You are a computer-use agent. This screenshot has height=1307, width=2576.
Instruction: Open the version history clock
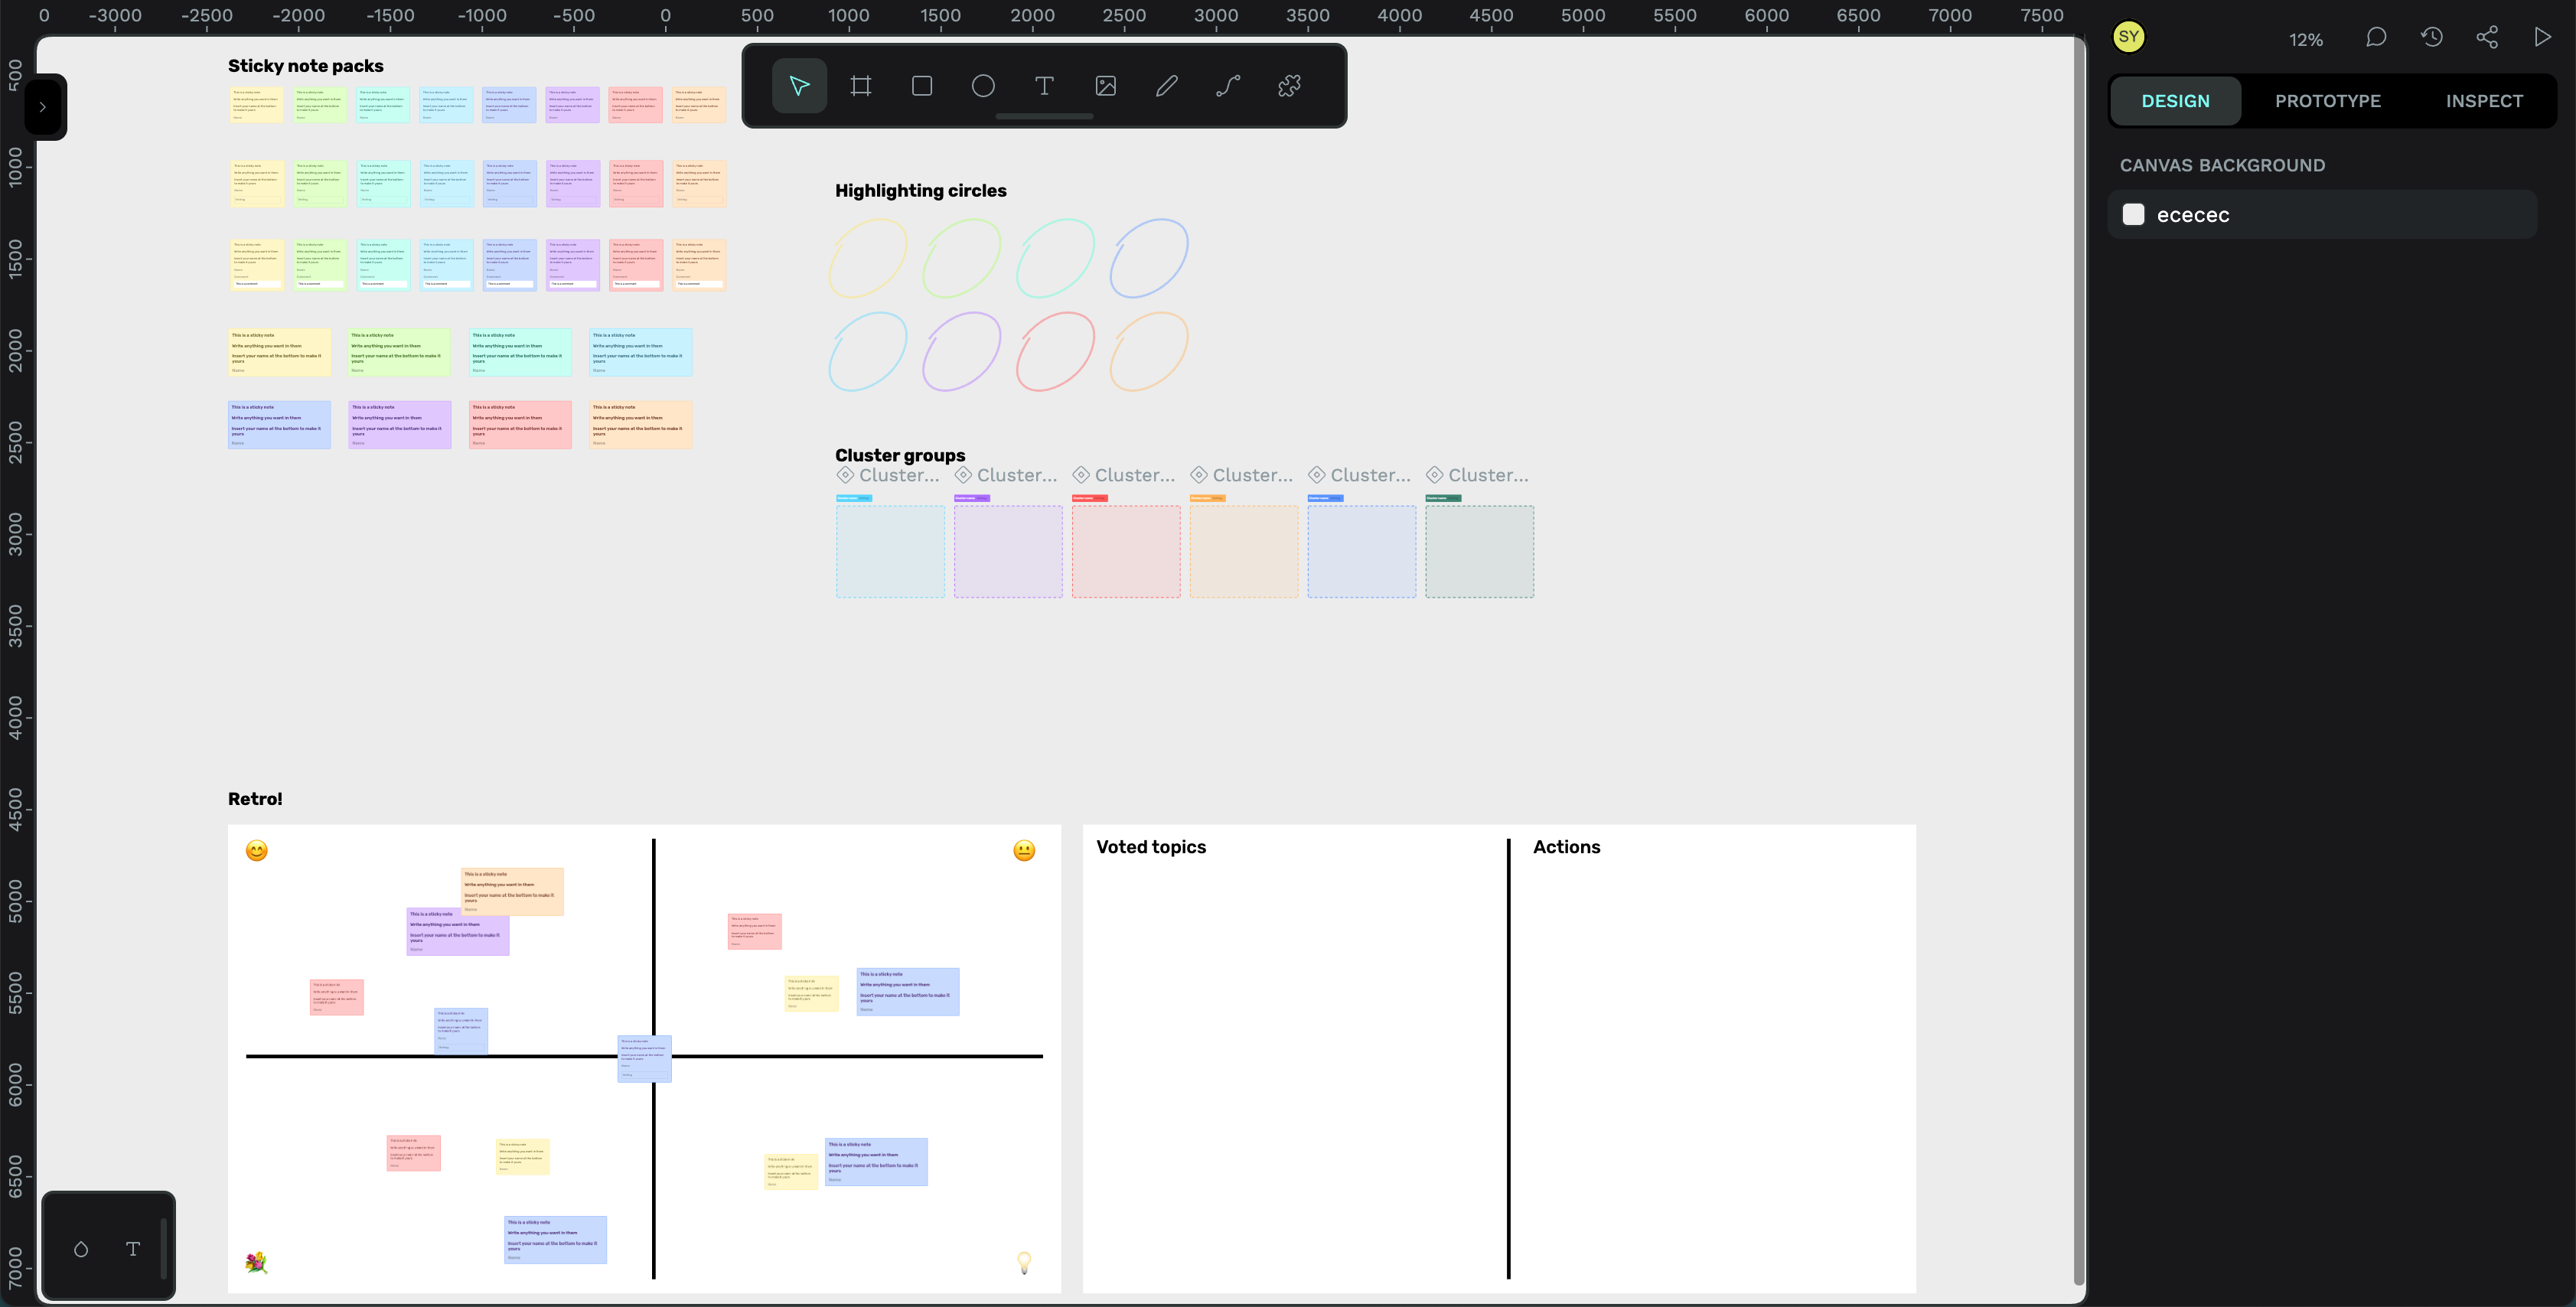2432,38
